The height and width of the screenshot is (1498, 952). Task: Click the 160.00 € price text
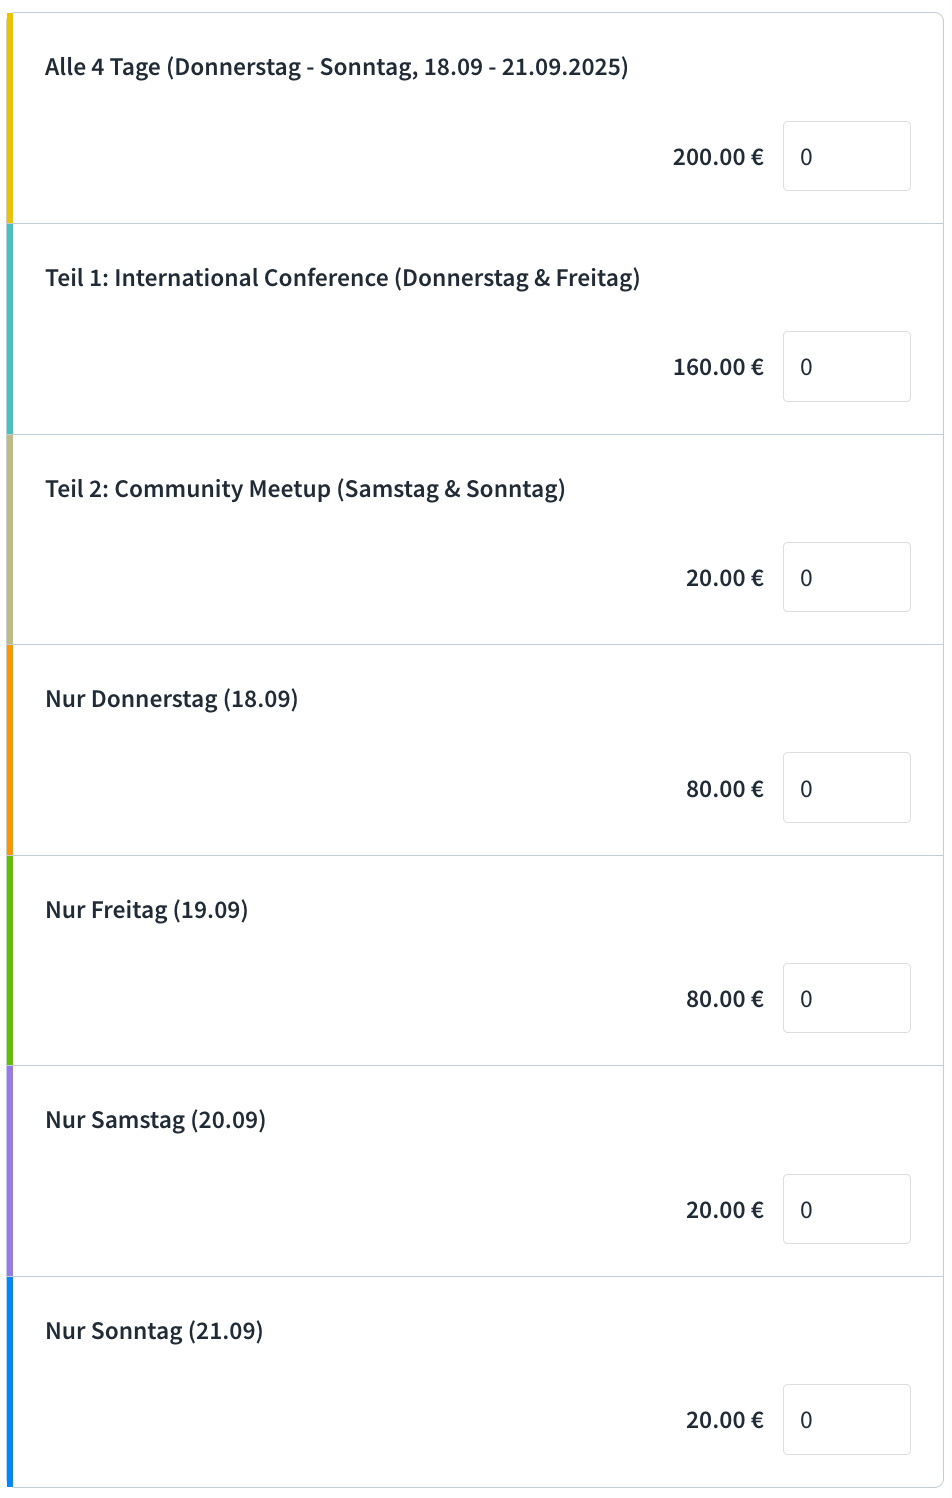point(718,367)
